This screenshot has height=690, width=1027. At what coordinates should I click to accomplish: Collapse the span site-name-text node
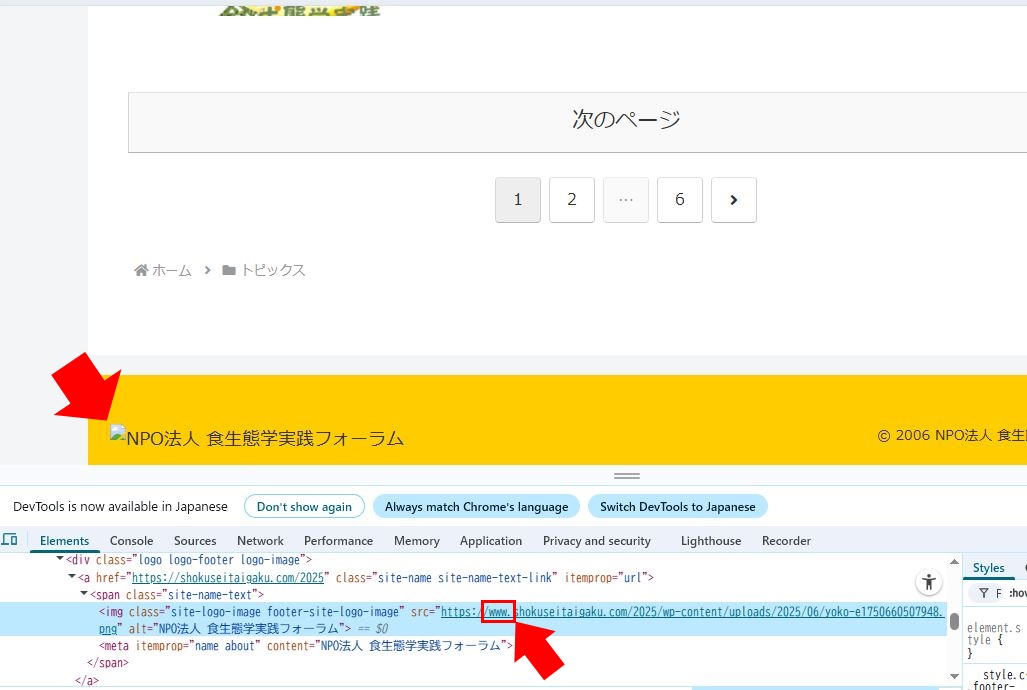pos(84,594)
